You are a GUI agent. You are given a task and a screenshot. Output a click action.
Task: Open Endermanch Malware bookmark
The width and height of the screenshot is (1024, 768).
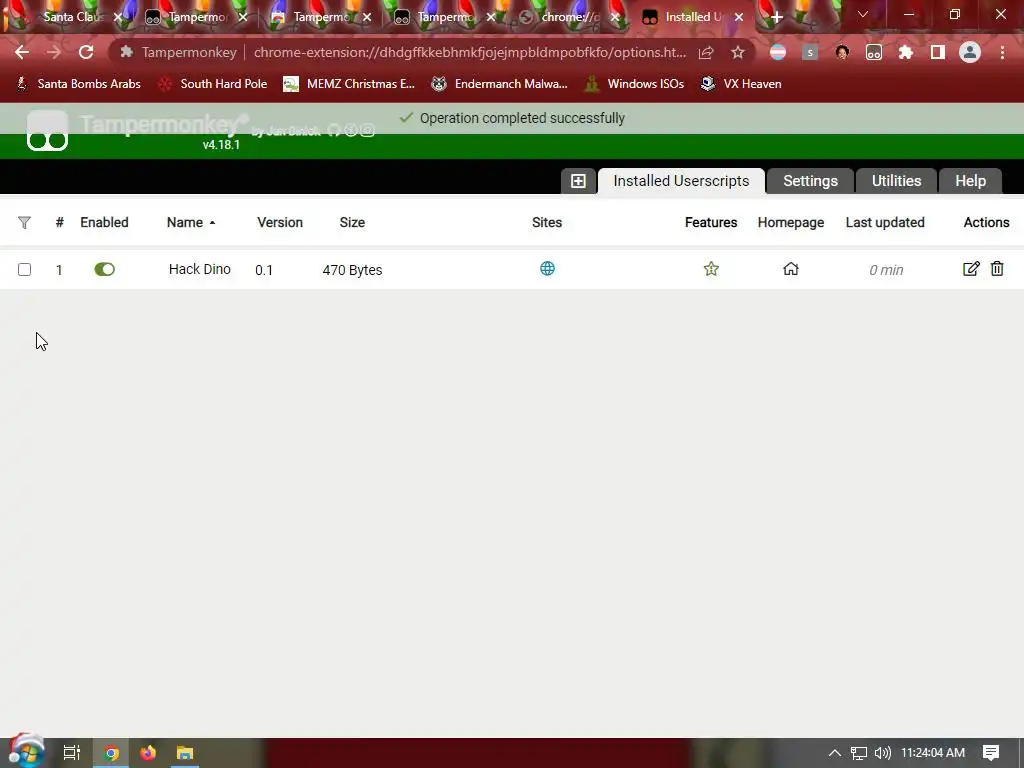point(500,84)
